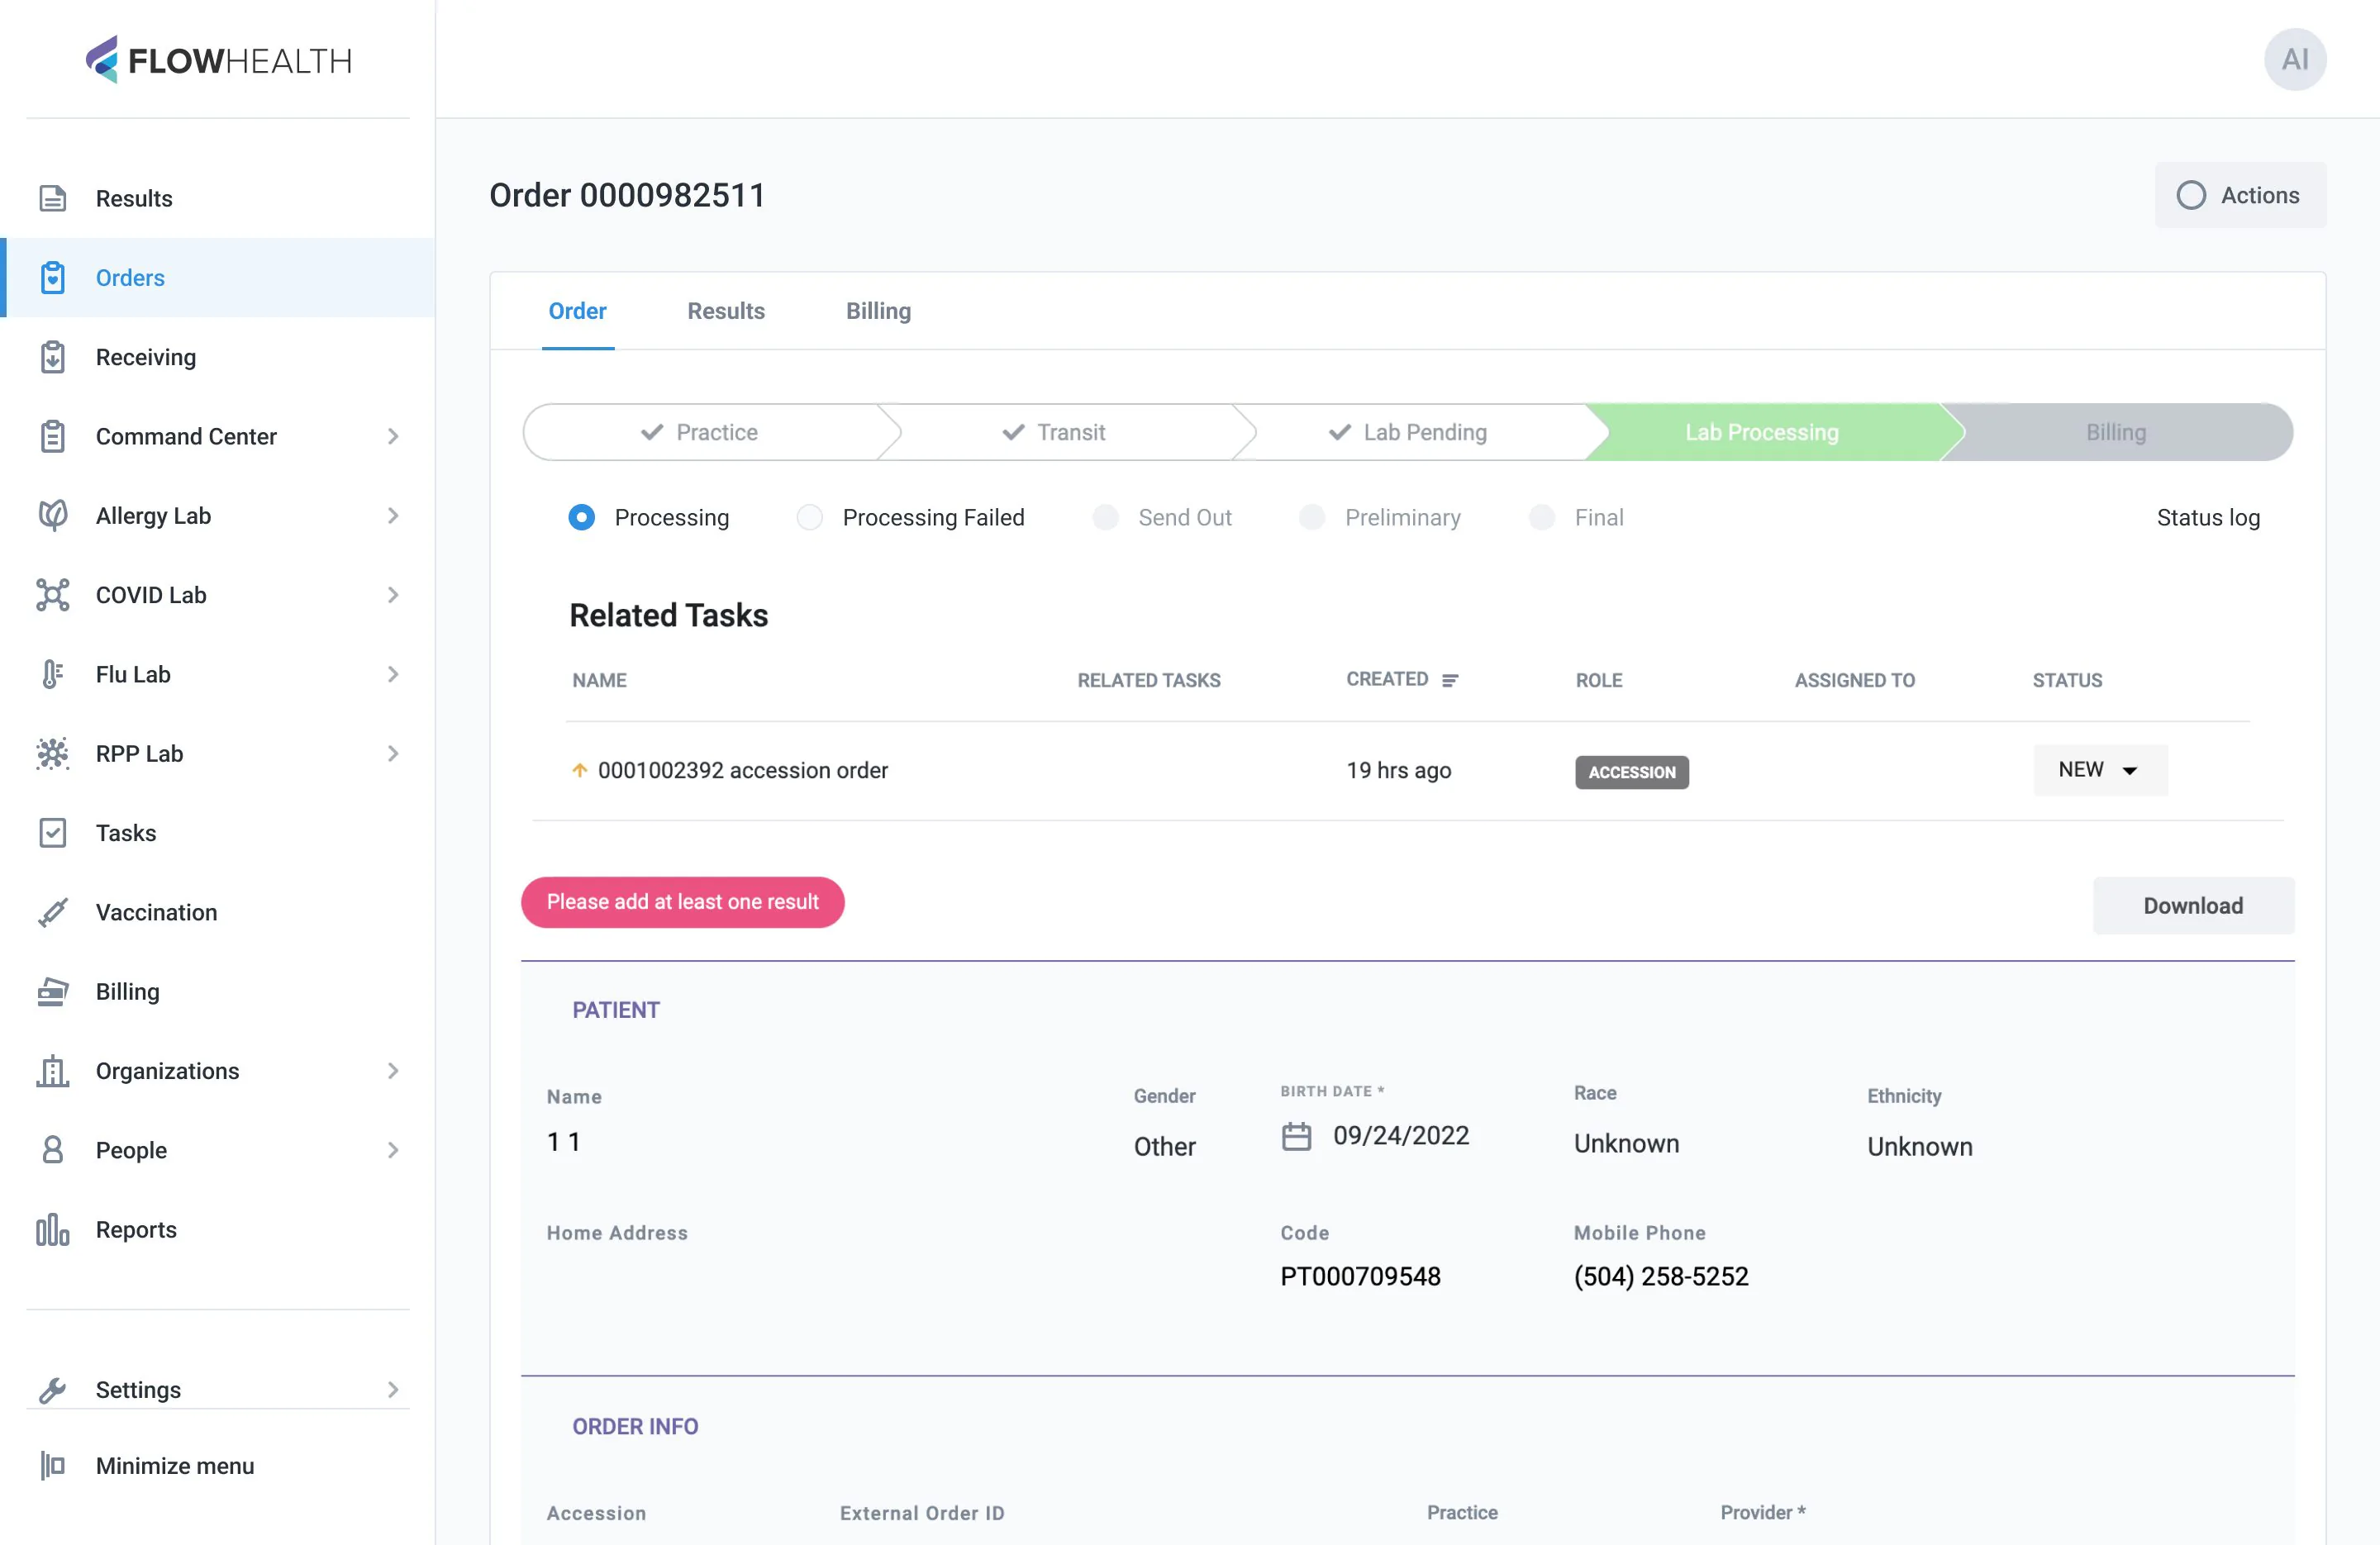Open Results via its document icon
The height and width of the screenshot is (1545, 2380).
53,198
